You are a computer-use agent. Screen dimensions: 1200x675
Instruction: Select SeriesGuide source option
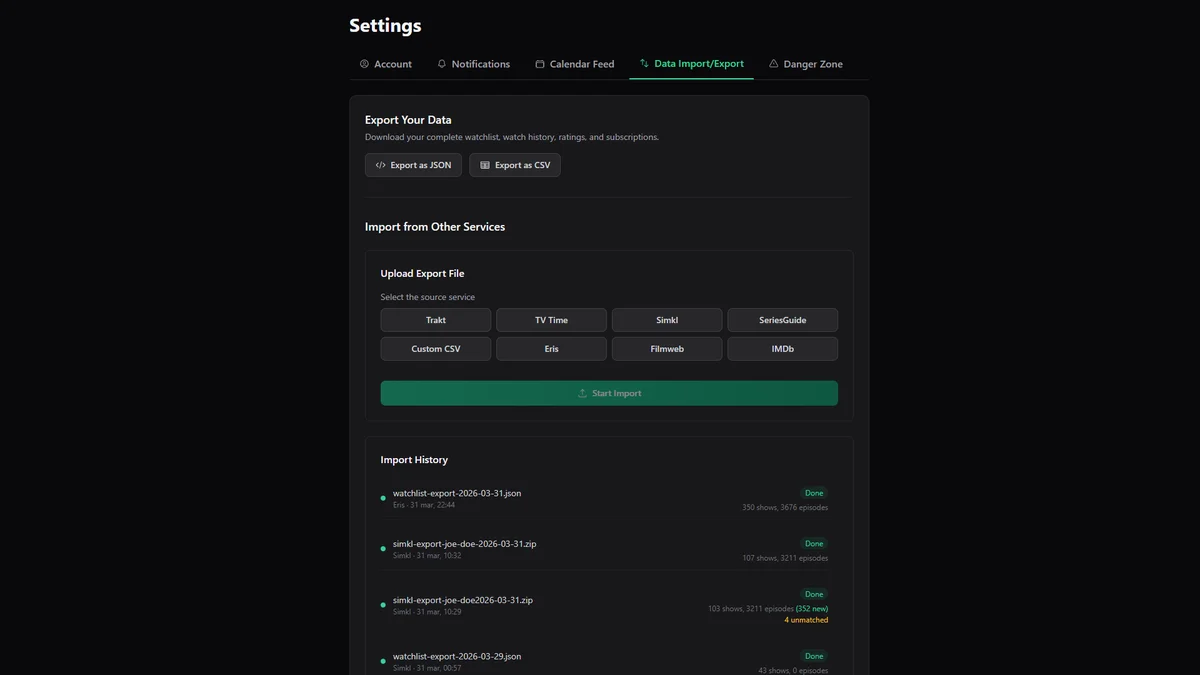point(782,320)
